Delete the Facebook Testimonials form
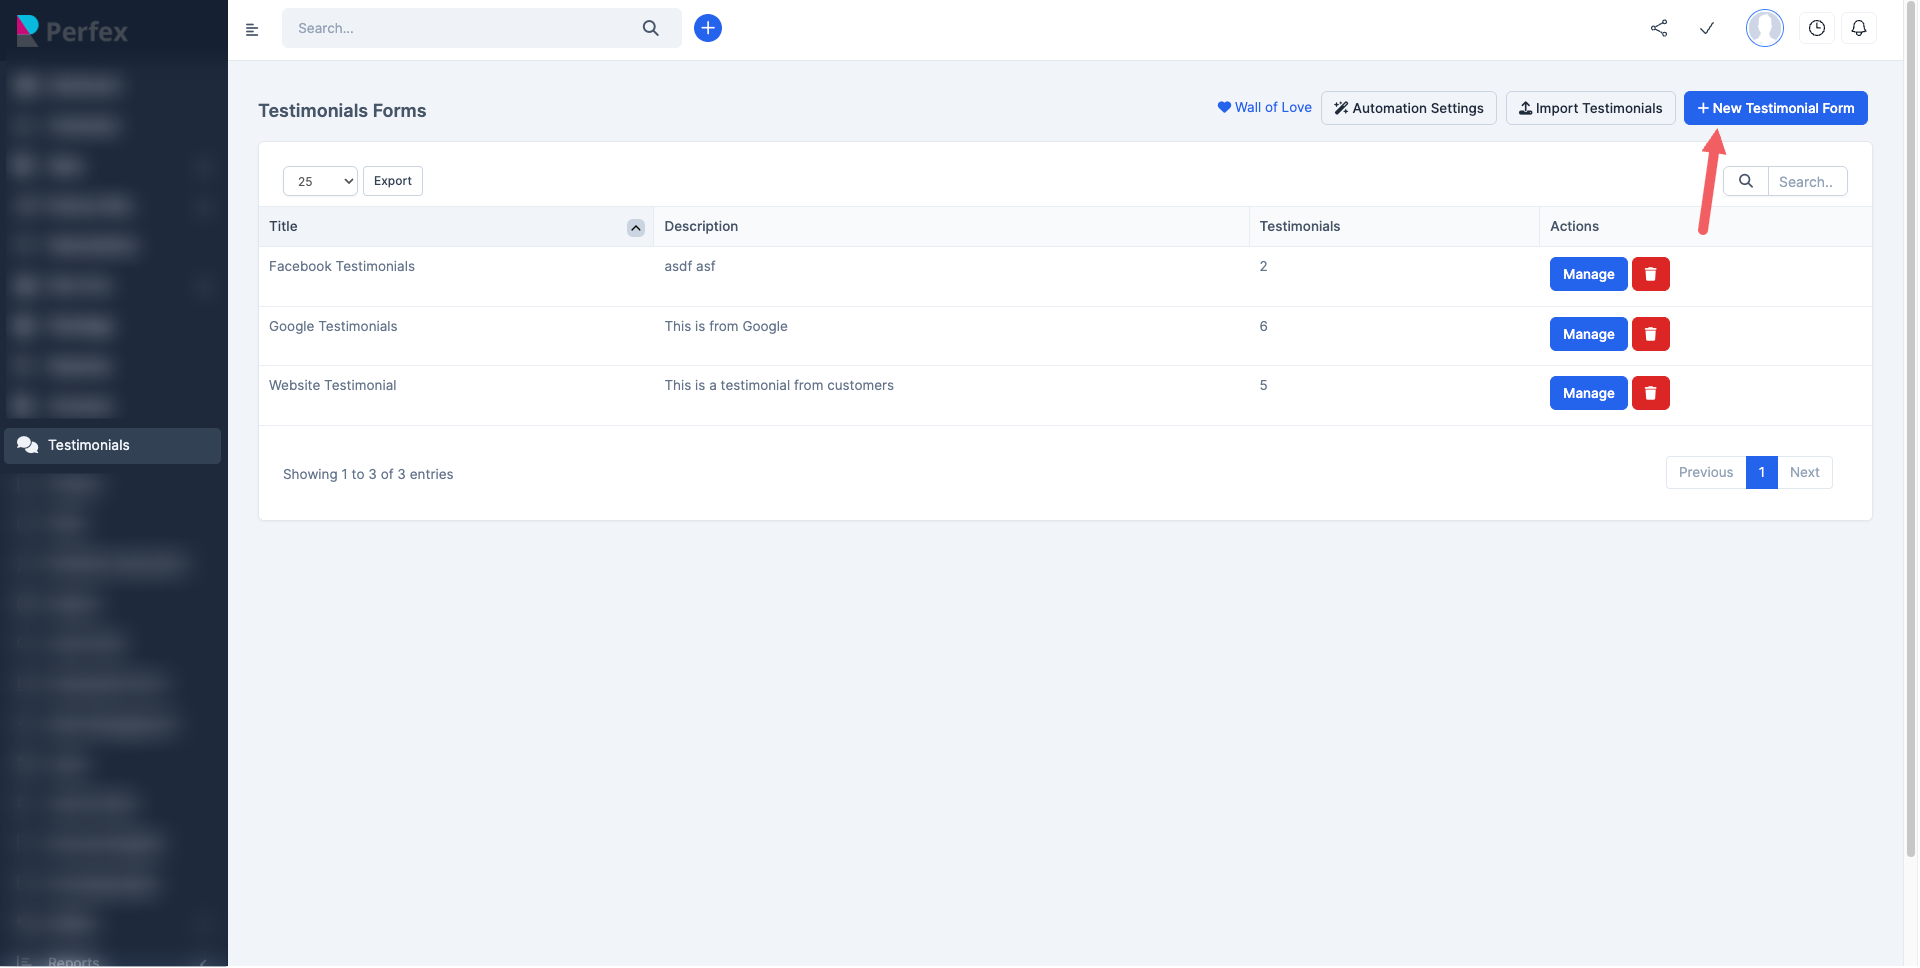The image size is (1920, 968). (x=1651, y=274)
